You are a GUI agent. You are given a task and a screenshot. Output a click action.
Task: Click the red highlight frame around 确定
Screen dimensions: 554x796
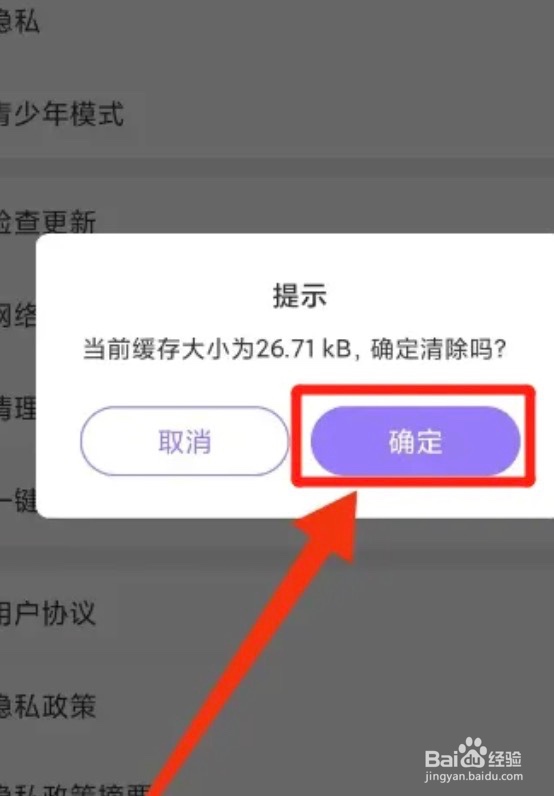(x=413, y=436)
